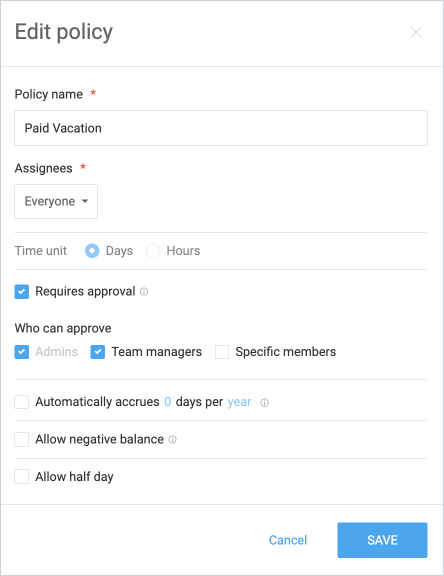The height and width of the screenshot is (576, 444).
Task: Enable the Automatically accrues checkbox
Action: 22,402
